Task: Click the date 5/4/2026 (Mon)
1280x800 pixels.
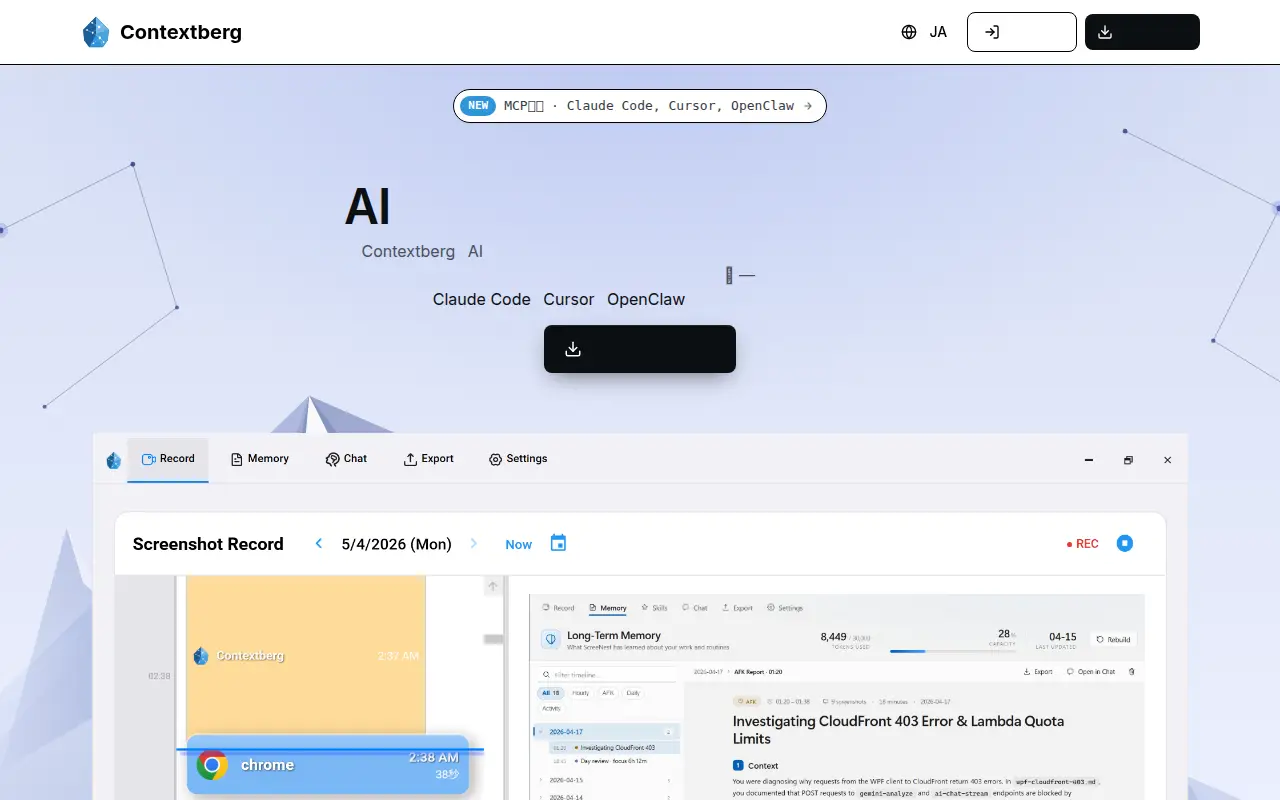Action: (396, 544)
